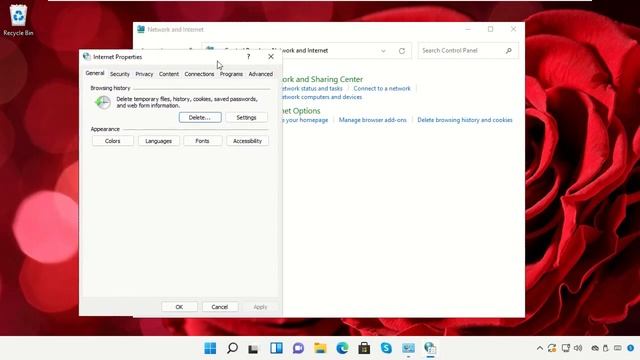Open Skype from the taskbar
Image resolution: width=640 pixels, height=360 pixels.
(386, 348)
